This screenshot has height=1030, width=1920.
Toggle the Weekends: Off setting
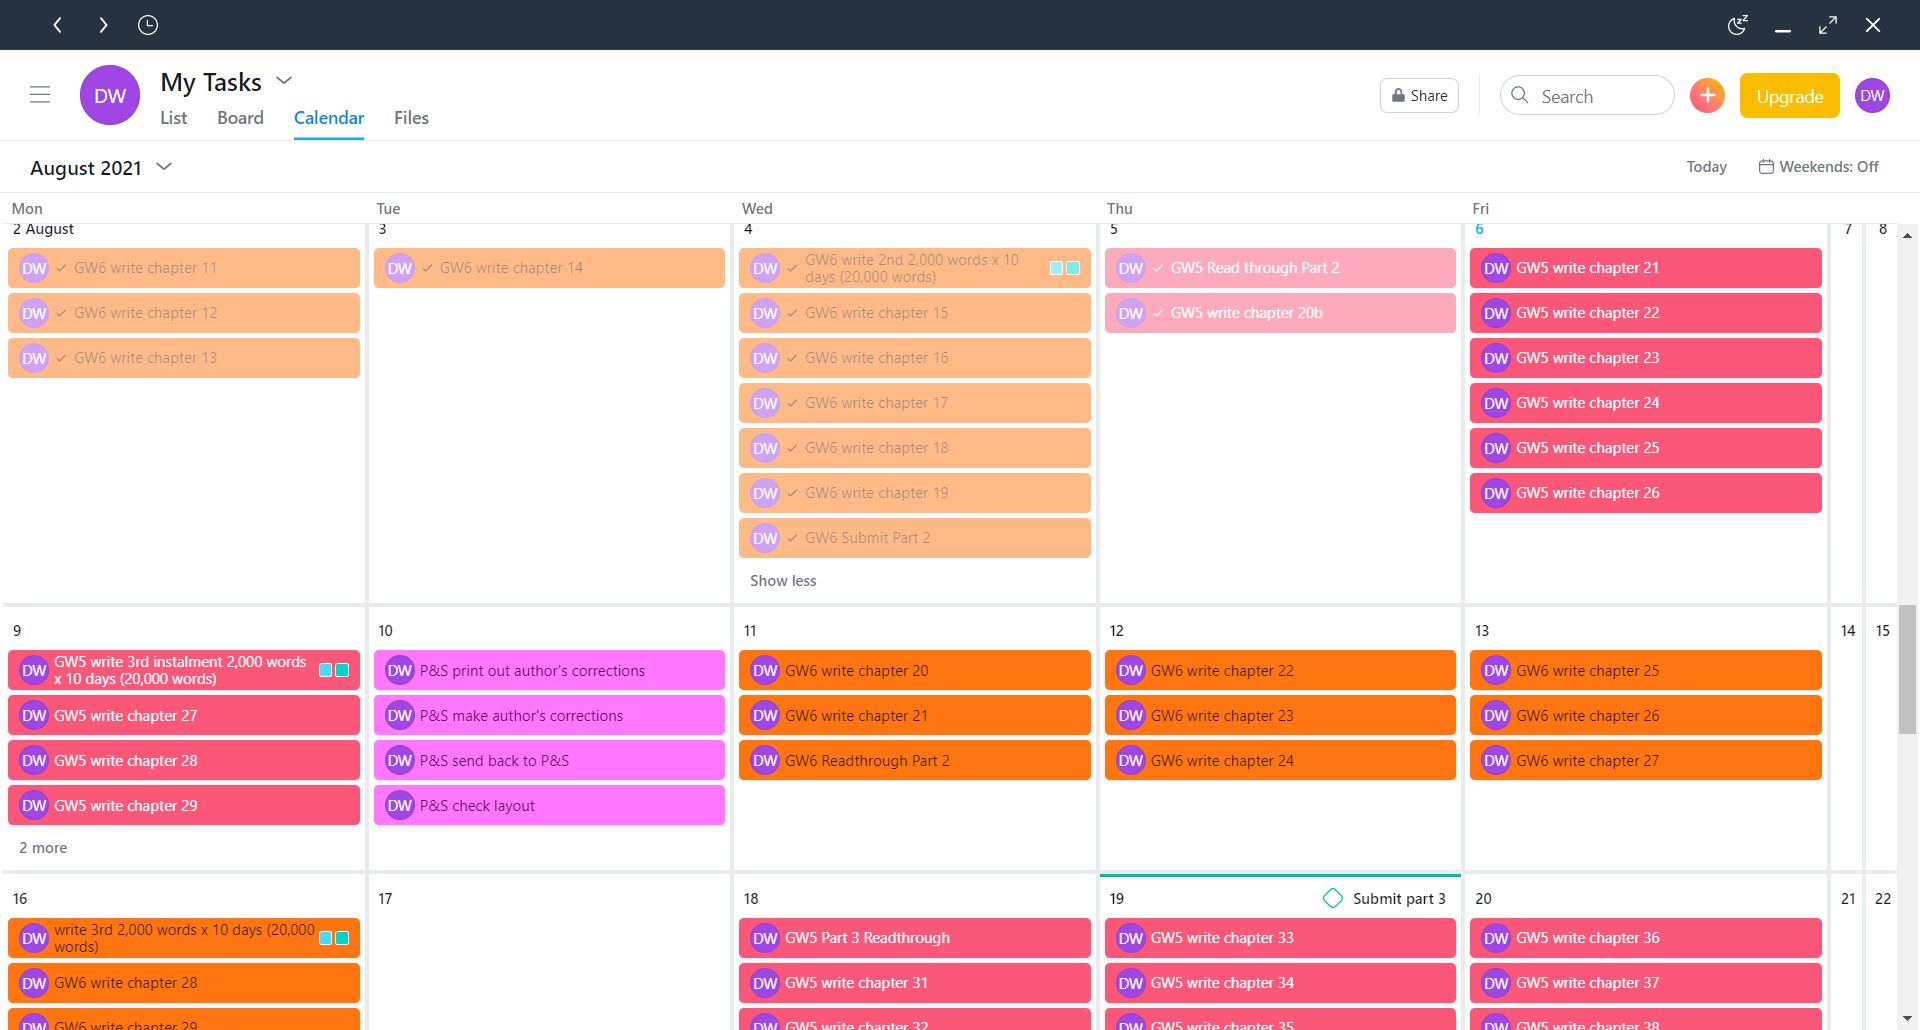1818,167
